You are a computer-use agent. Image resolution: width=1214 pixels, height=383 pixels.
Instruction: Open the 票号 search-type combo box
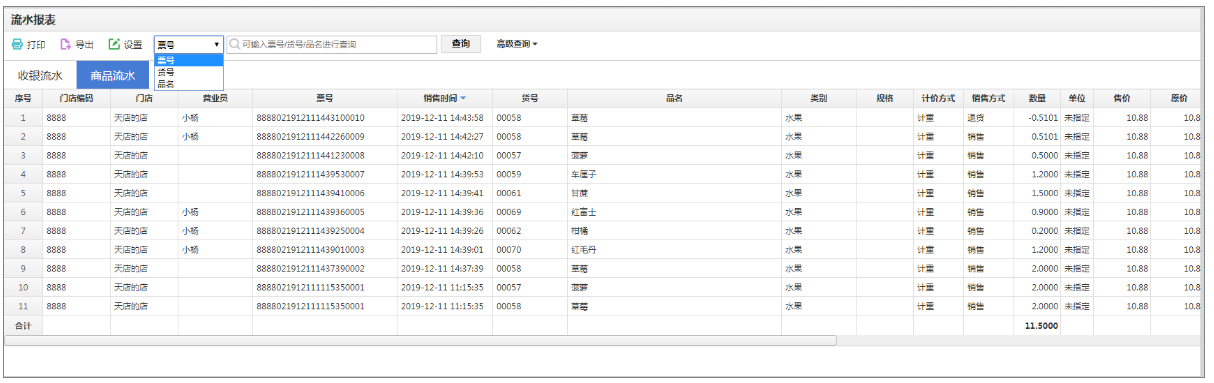click(189, 45)
